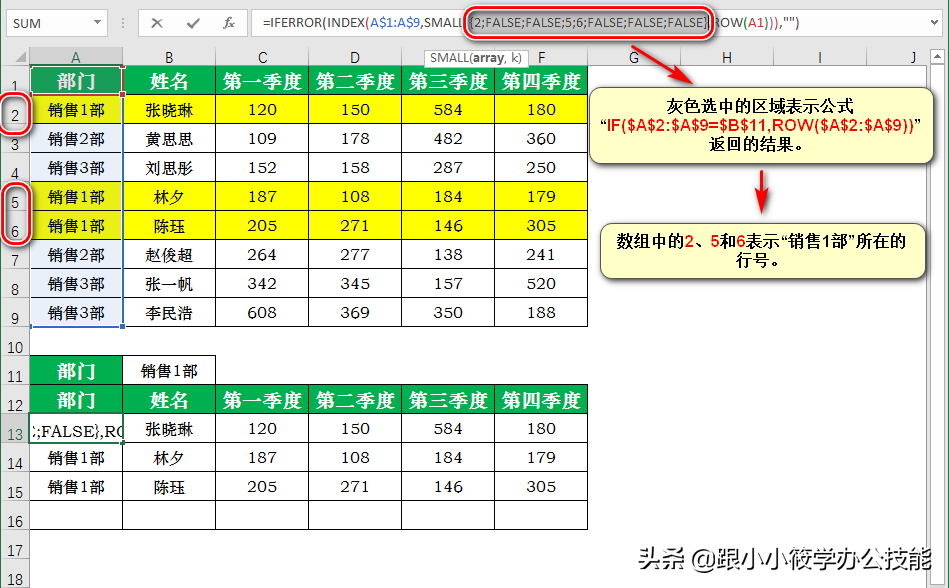Select cell 赵俊超
This screenshot has height=588, width=949.
(x=169, y=255)
